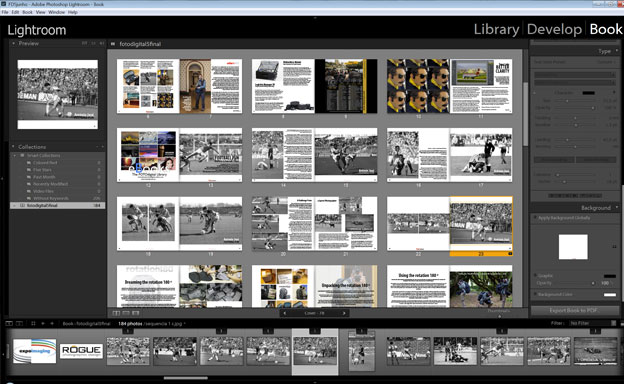Viewport: 624px width, 384px height.
Task: Open the Book menu
Action: click(x=27, y=12)
